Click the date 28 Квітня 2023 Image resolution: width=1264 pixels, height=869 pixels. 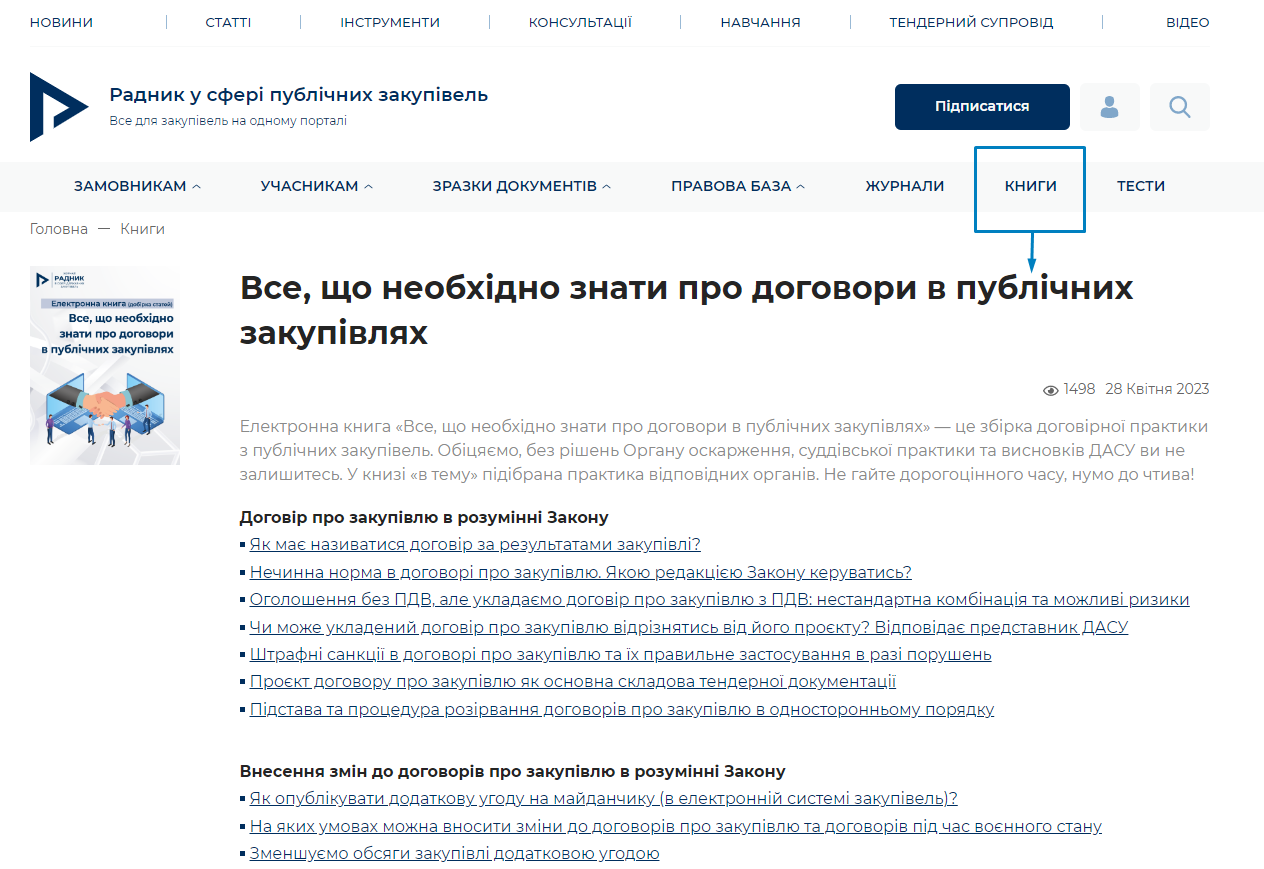point(1157,389)
